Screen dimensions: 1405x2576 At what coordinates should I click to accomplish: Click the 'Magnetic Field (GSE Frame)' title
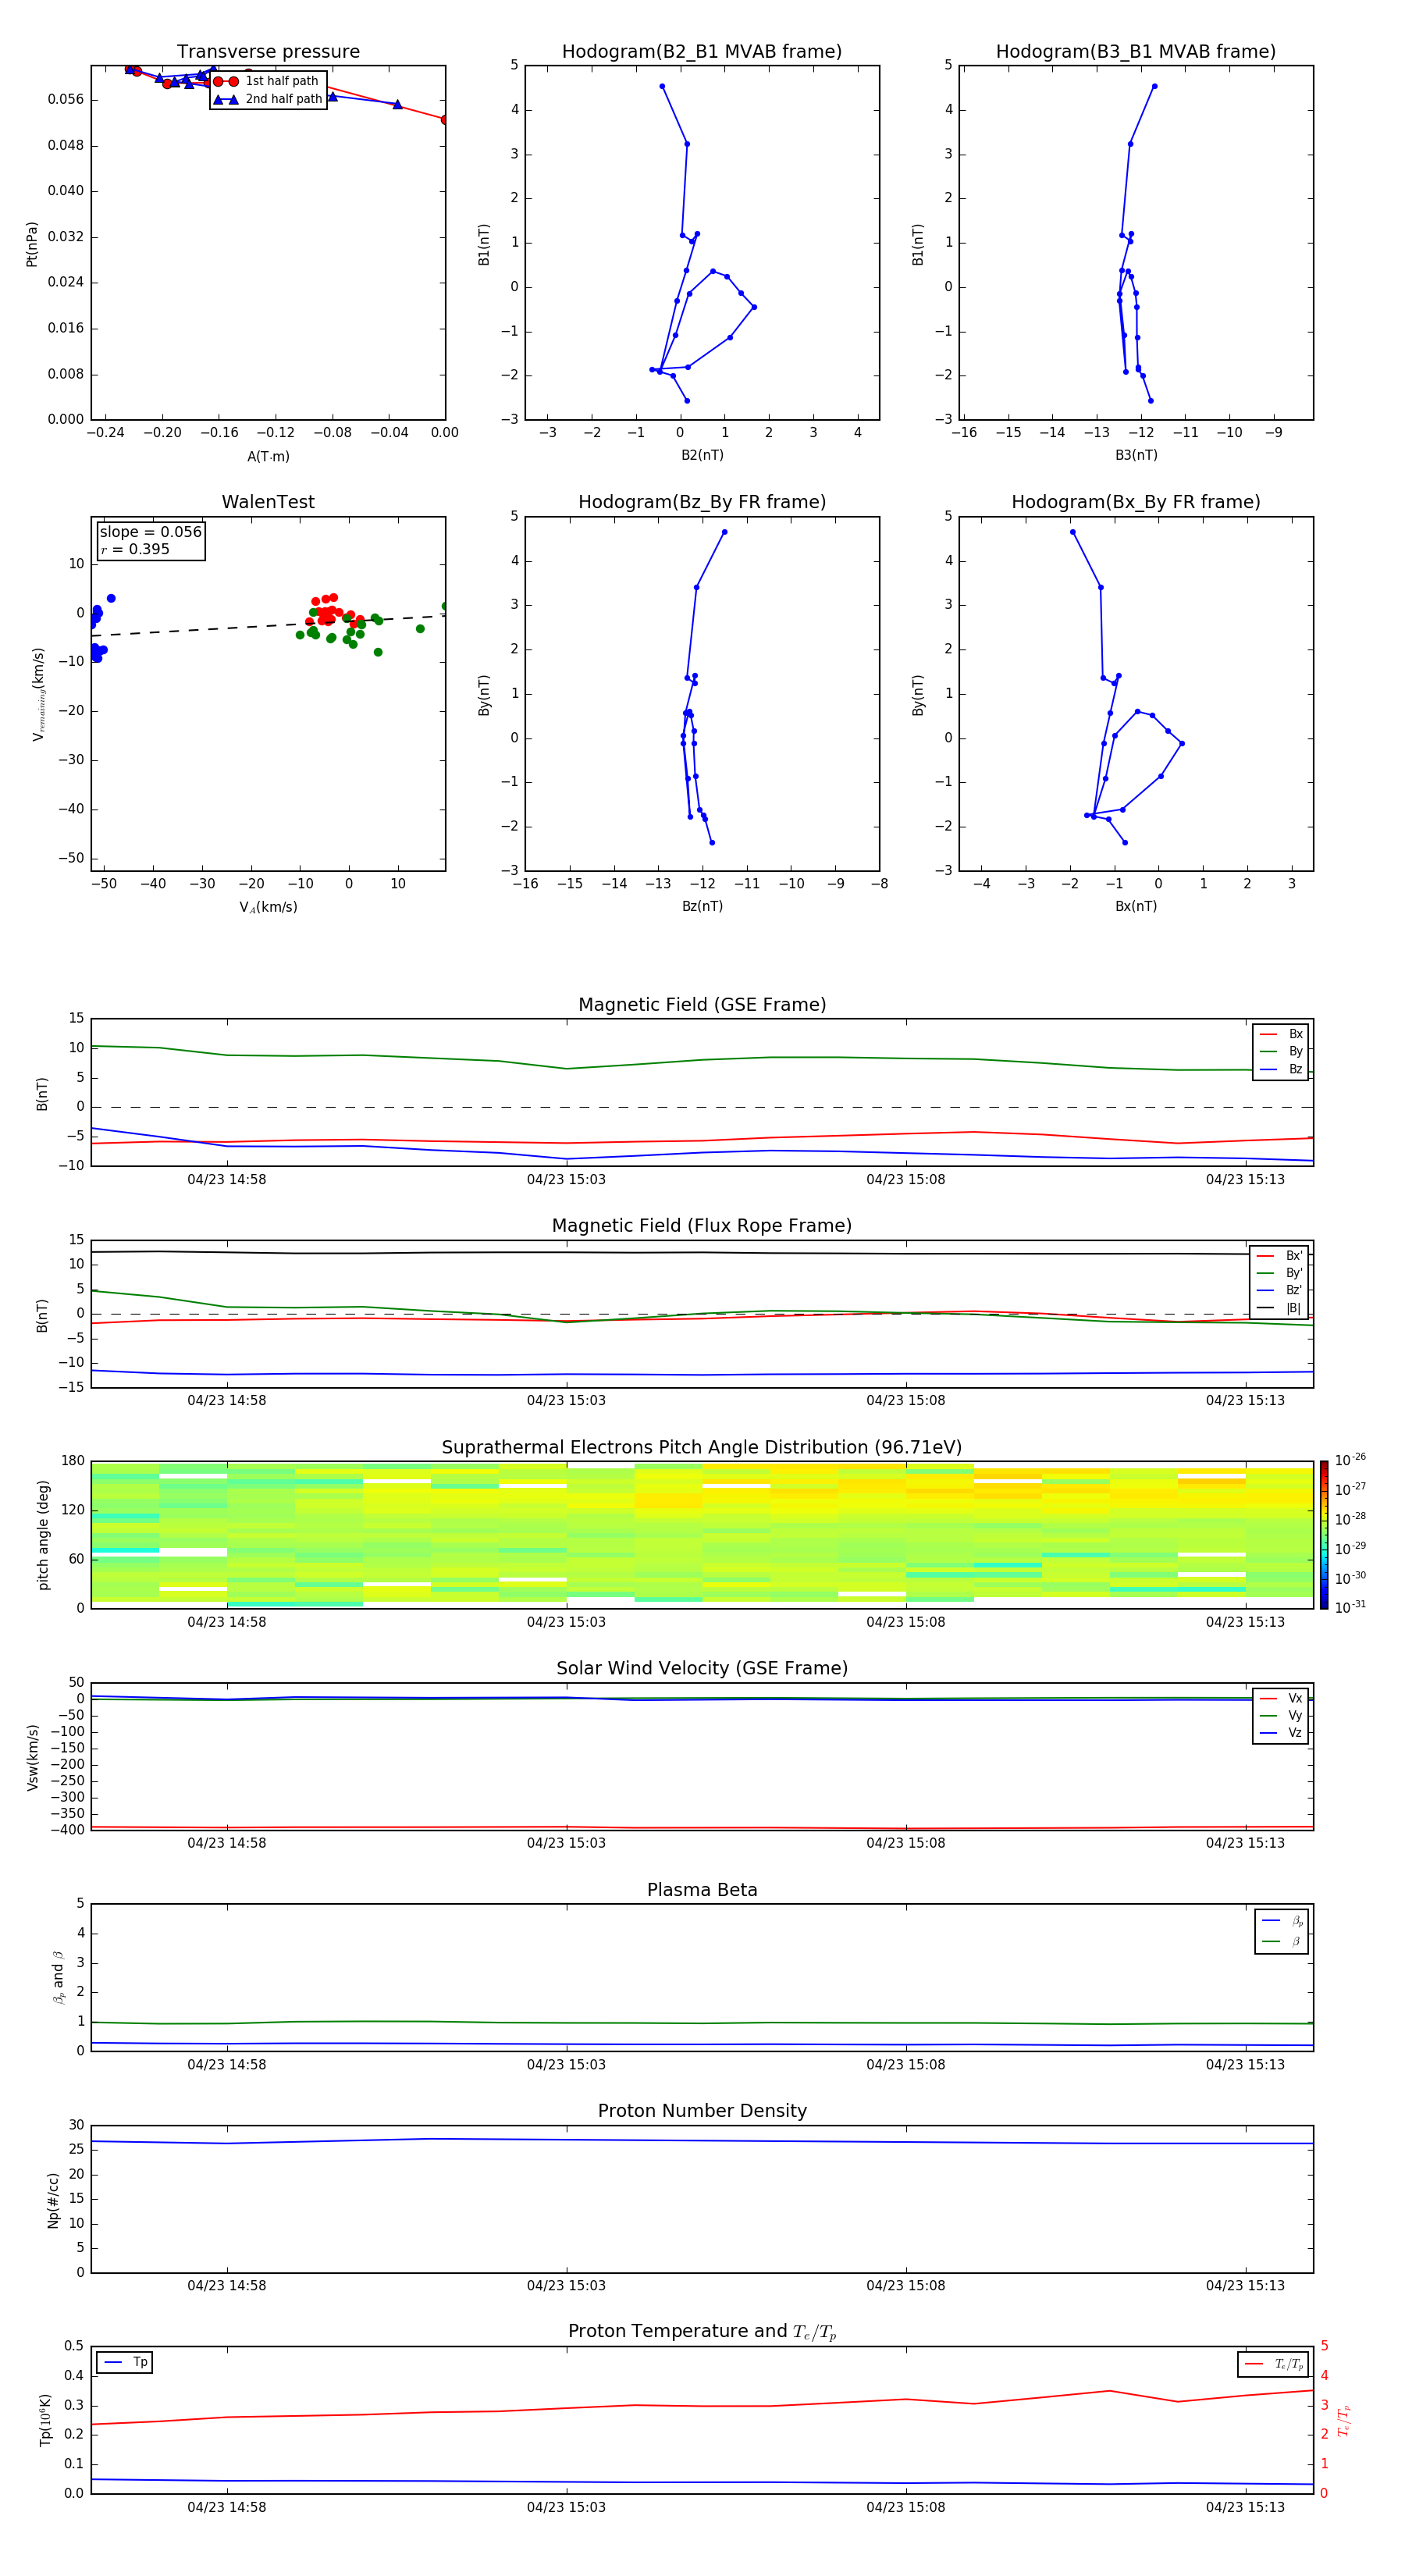[702, 1005]
